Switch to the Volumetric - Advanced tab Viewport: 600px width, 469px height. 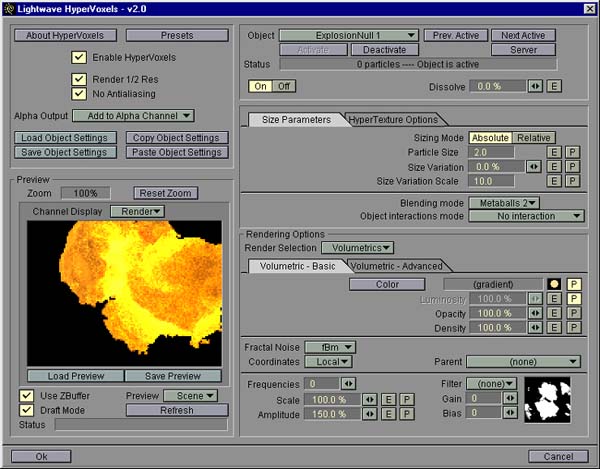pyautogui.click(x=397, y=266)
